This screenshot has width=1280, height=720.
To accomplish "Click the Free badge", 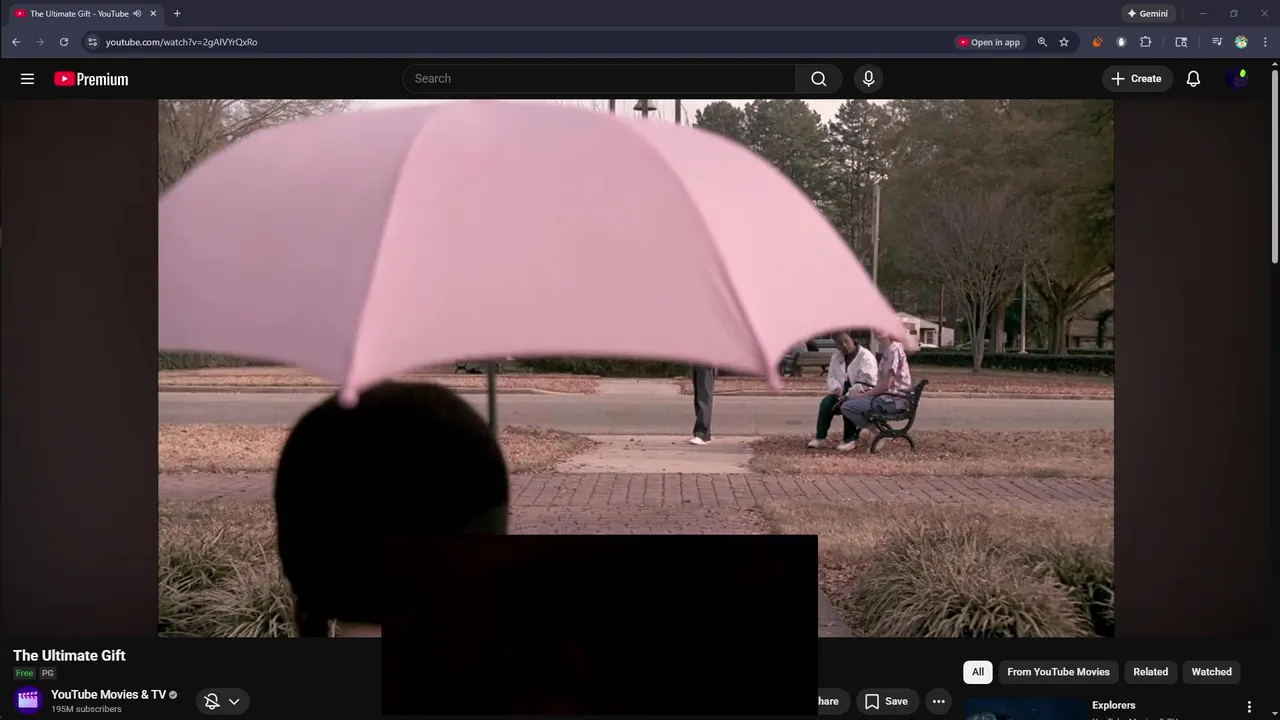I will click(24, 673).
